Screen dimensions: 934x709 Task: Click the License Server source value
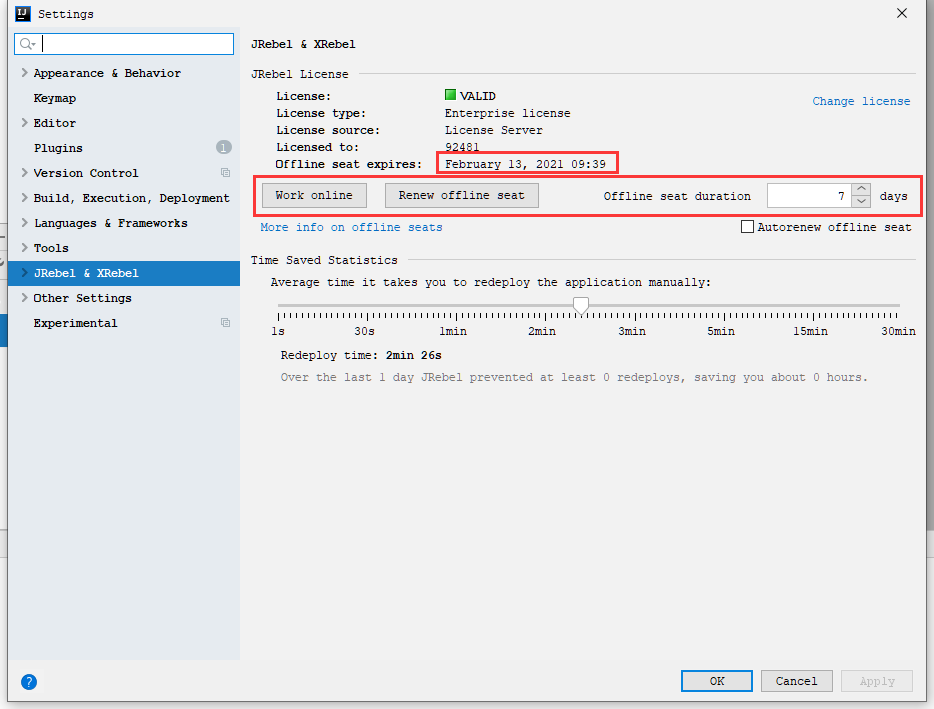point(494,130)
